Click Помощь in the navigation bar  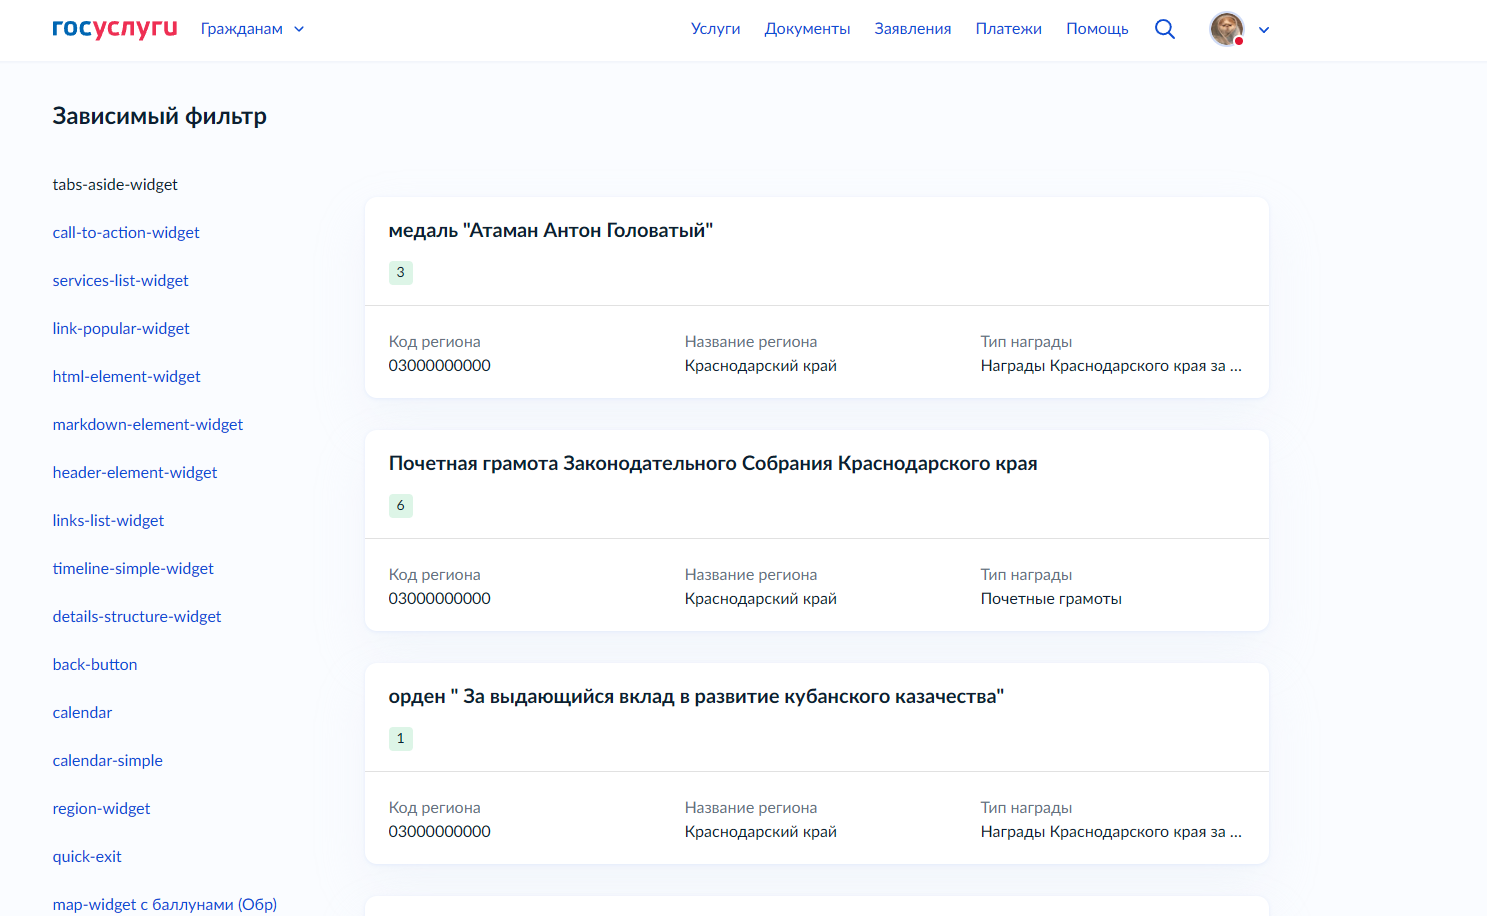point(1097,29)
